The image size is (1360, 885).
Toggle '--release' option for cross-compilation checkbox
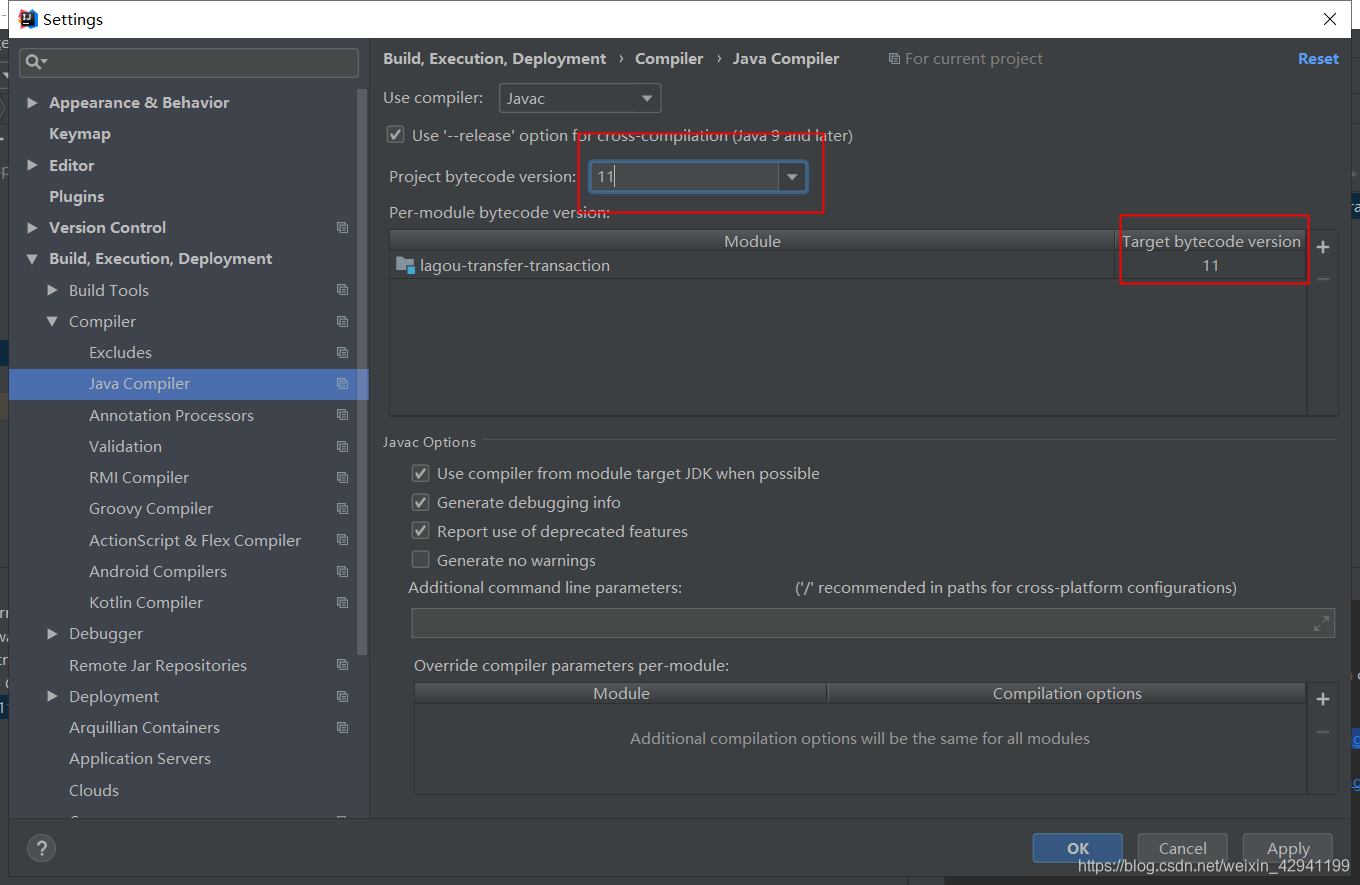click(x=396, y=135)
